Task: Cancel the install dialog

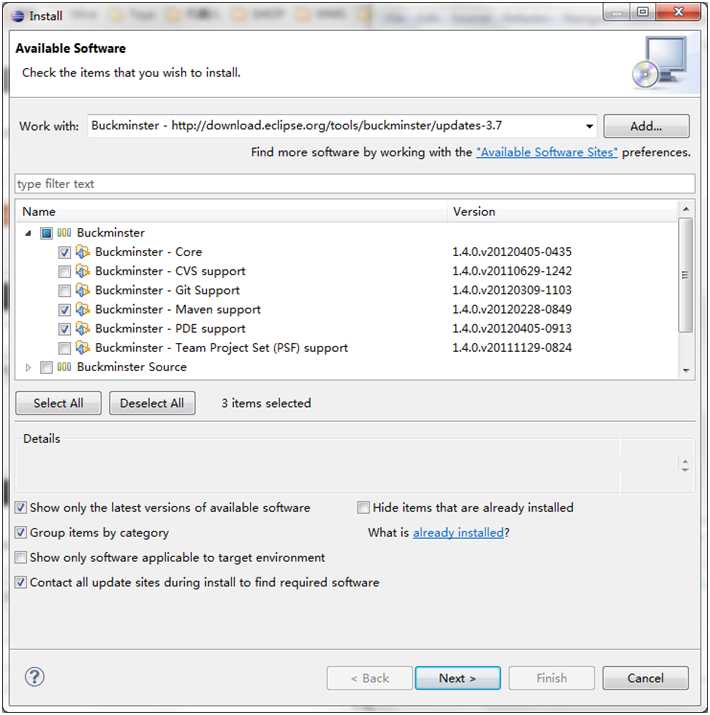Action: (645, 678)
